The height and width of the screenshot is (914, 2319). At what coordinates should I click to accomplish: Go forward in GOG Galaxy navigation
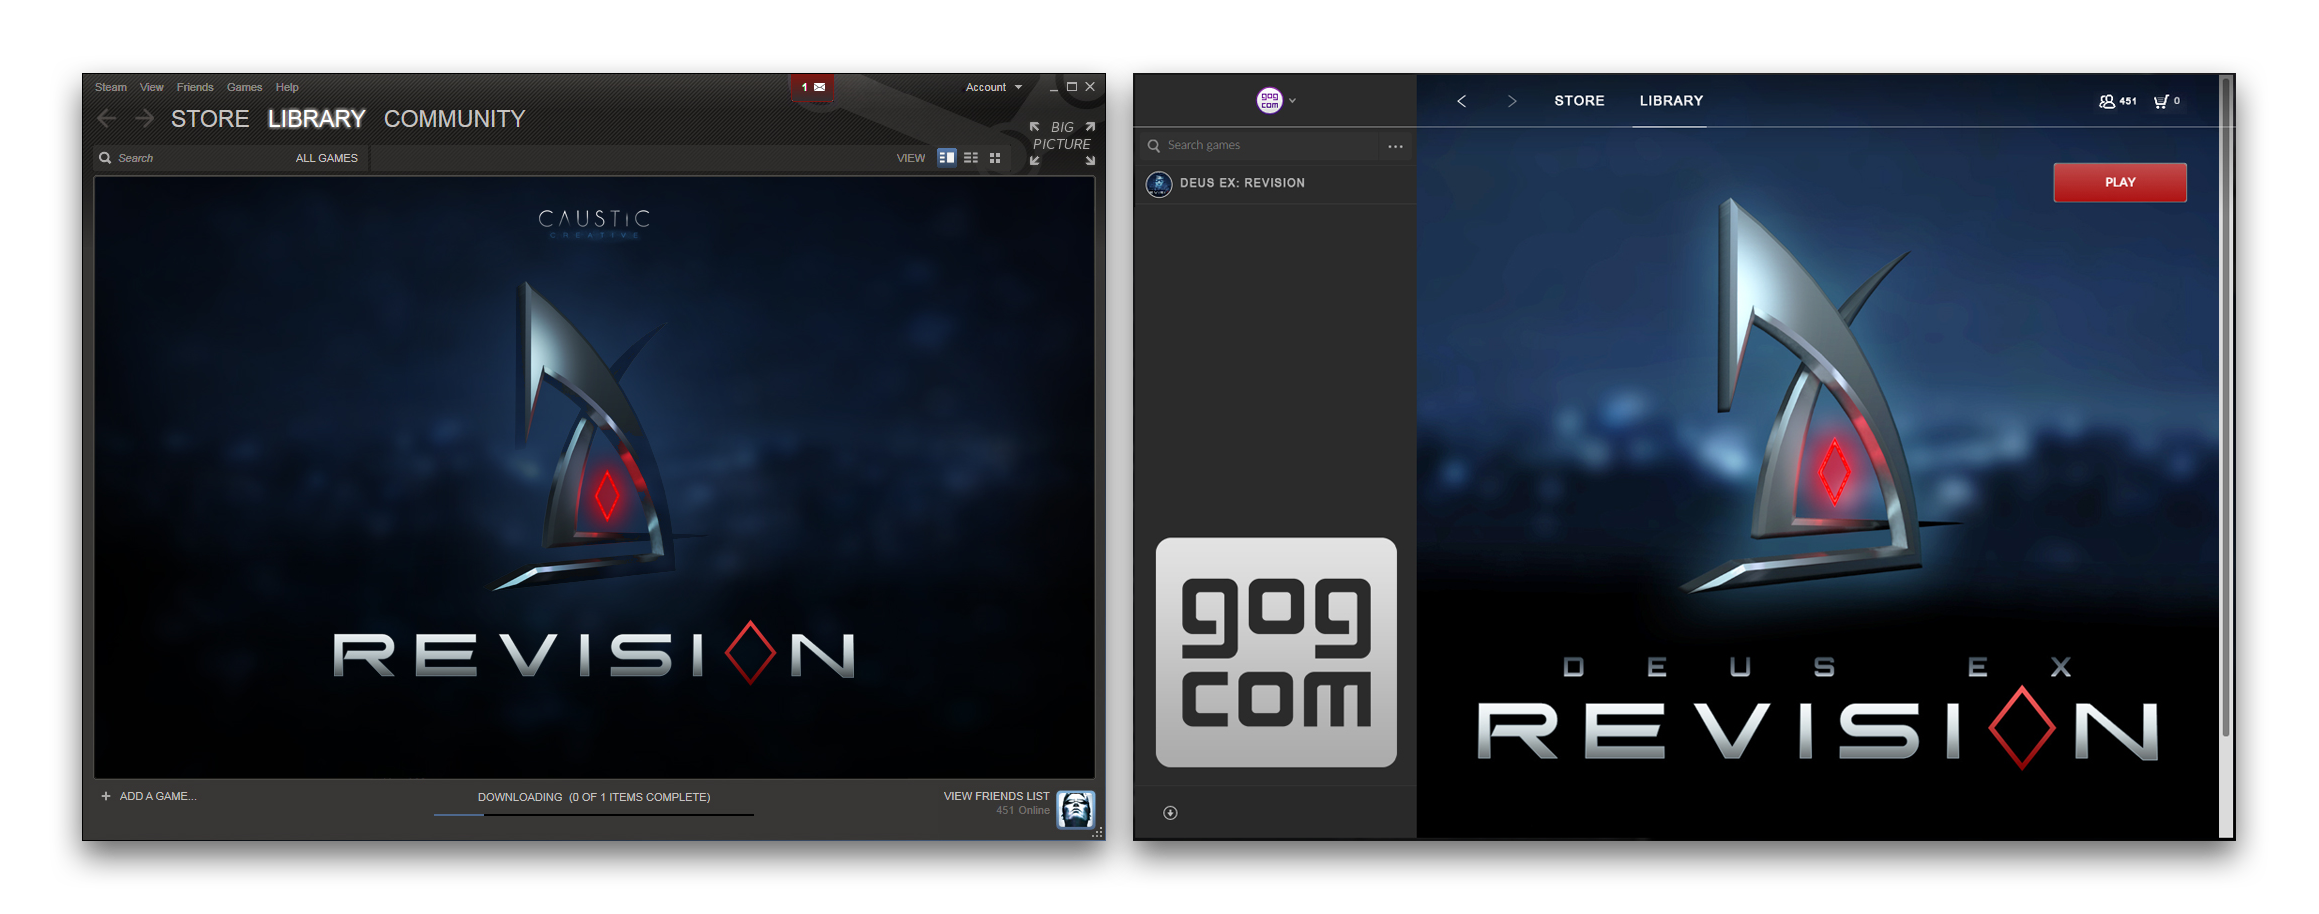(x=1511, y=101)
